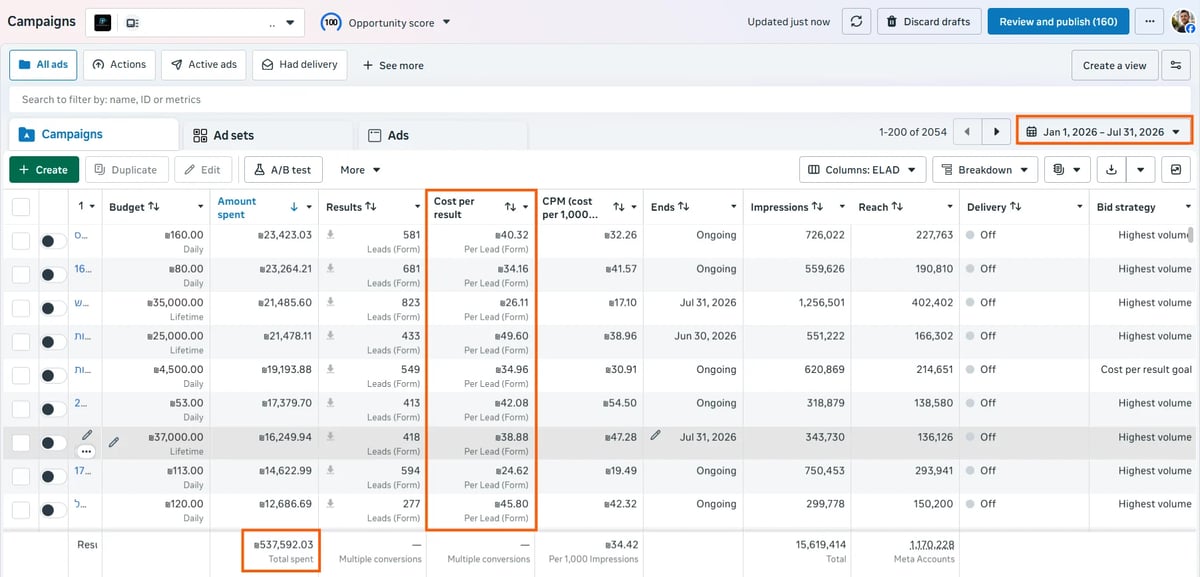Open the three-dot menu next to Review and publish
This screenshot has width=1200, height=577.
click(1151, 22)
